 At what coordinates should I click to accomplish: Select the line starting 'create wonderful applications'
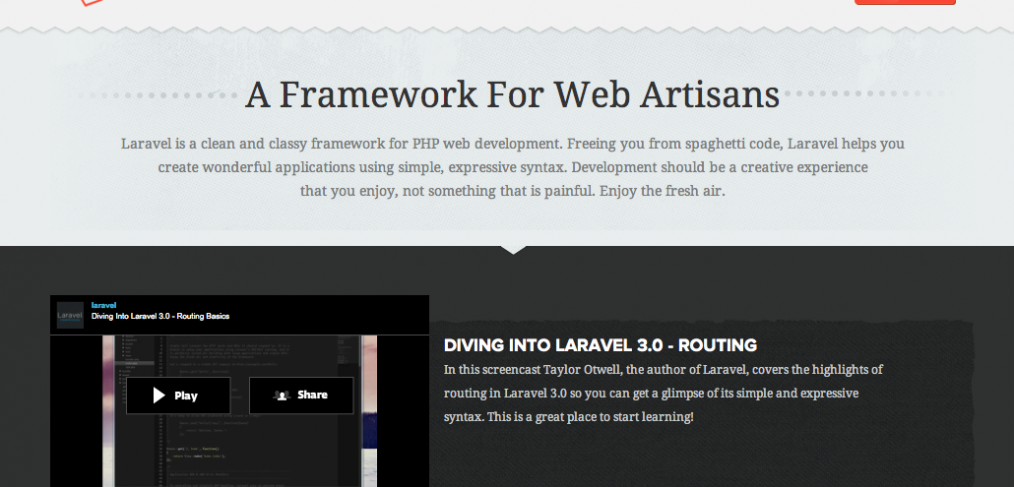512,168
